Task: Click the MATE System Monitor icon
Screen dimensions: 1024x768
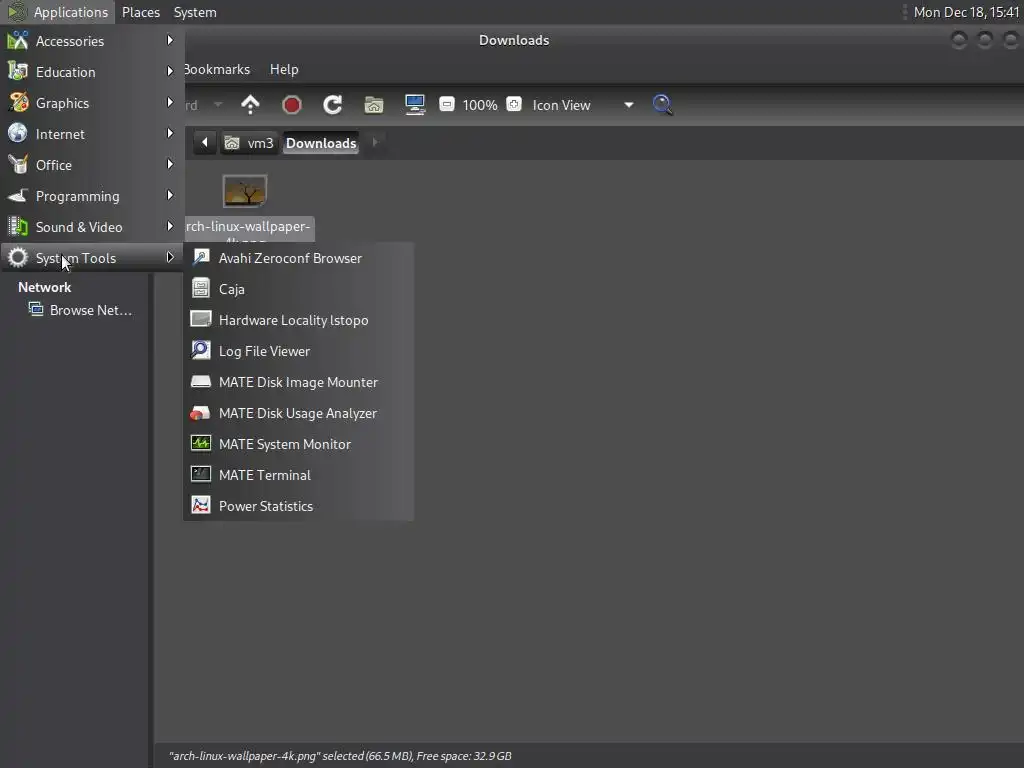Action: (200, 443)
